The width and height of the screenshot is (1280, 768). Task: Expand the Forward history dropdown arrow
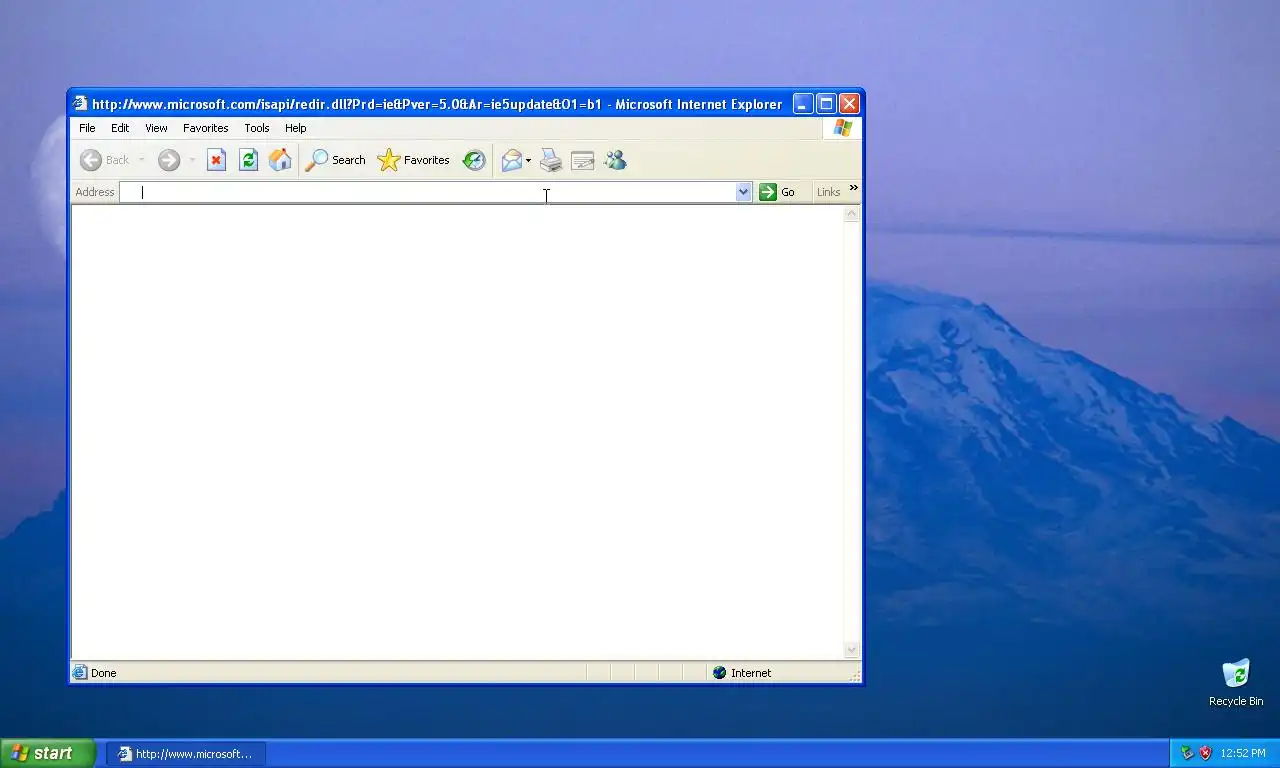tap(192, 160)
